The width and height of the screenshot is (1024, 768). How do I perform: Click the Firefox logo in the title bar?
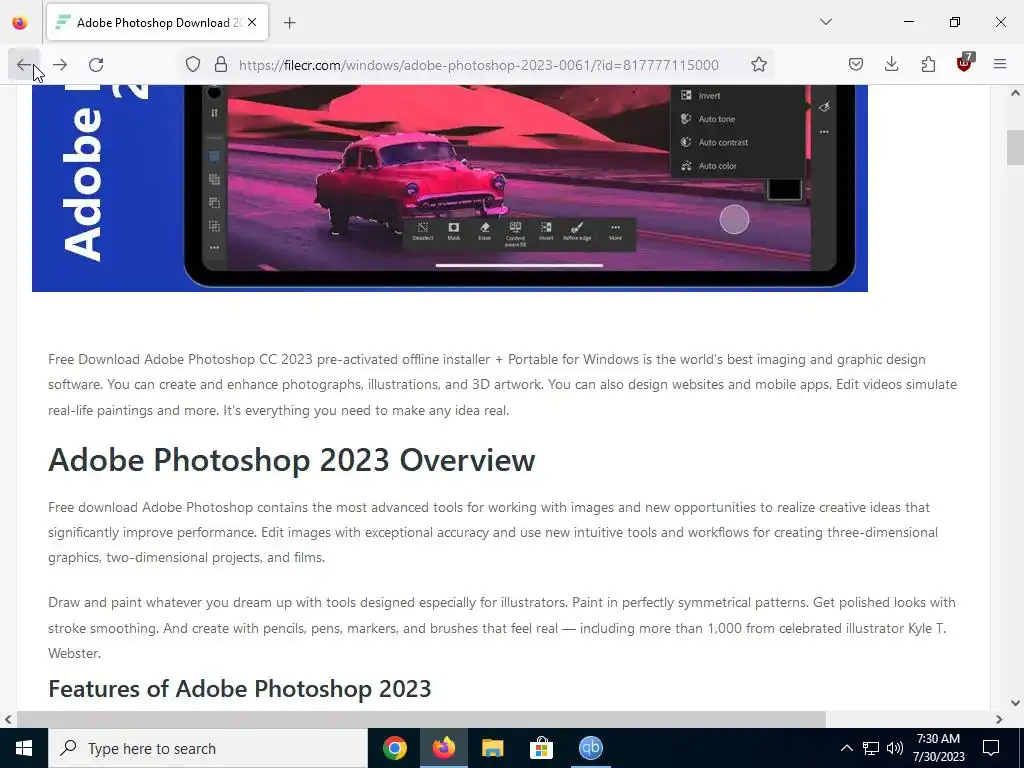[x=20, y=22]
